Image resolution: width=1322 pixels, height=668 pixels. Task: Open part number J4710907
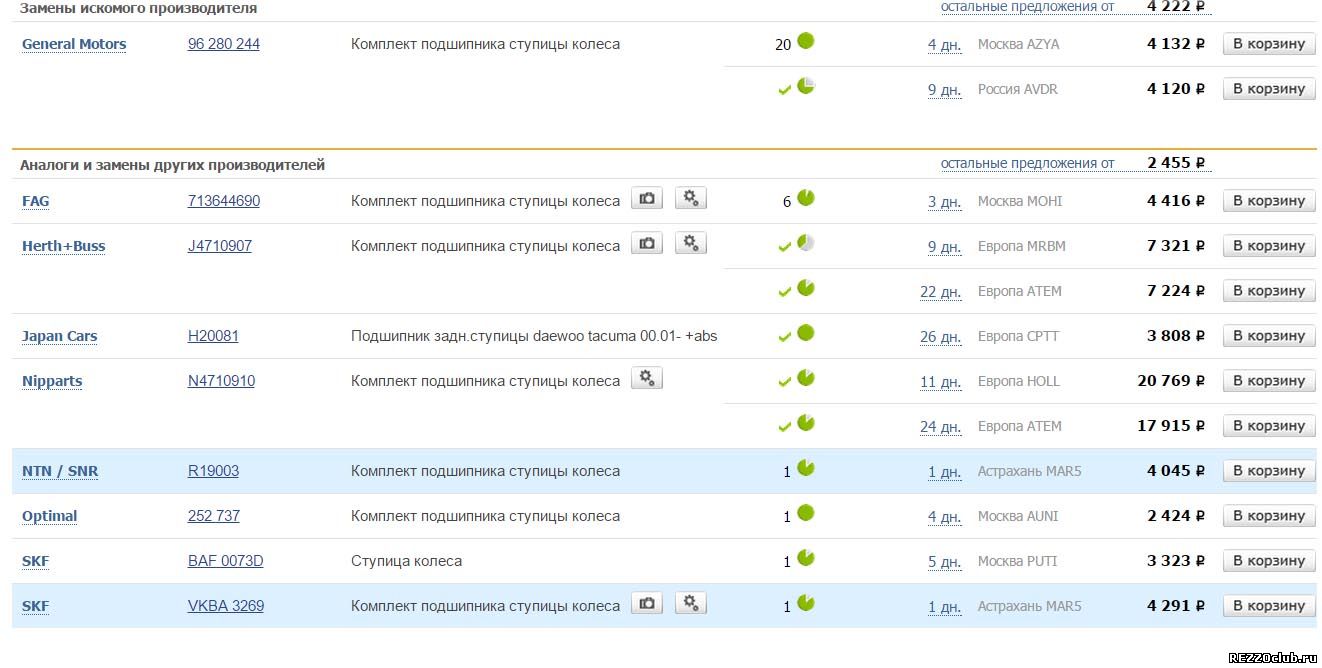point(220,246)
